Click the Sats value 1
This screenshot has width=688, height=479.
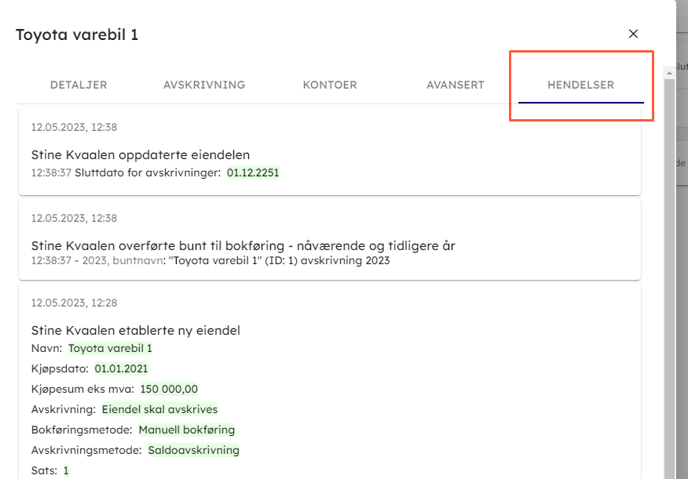click(66, 470)
